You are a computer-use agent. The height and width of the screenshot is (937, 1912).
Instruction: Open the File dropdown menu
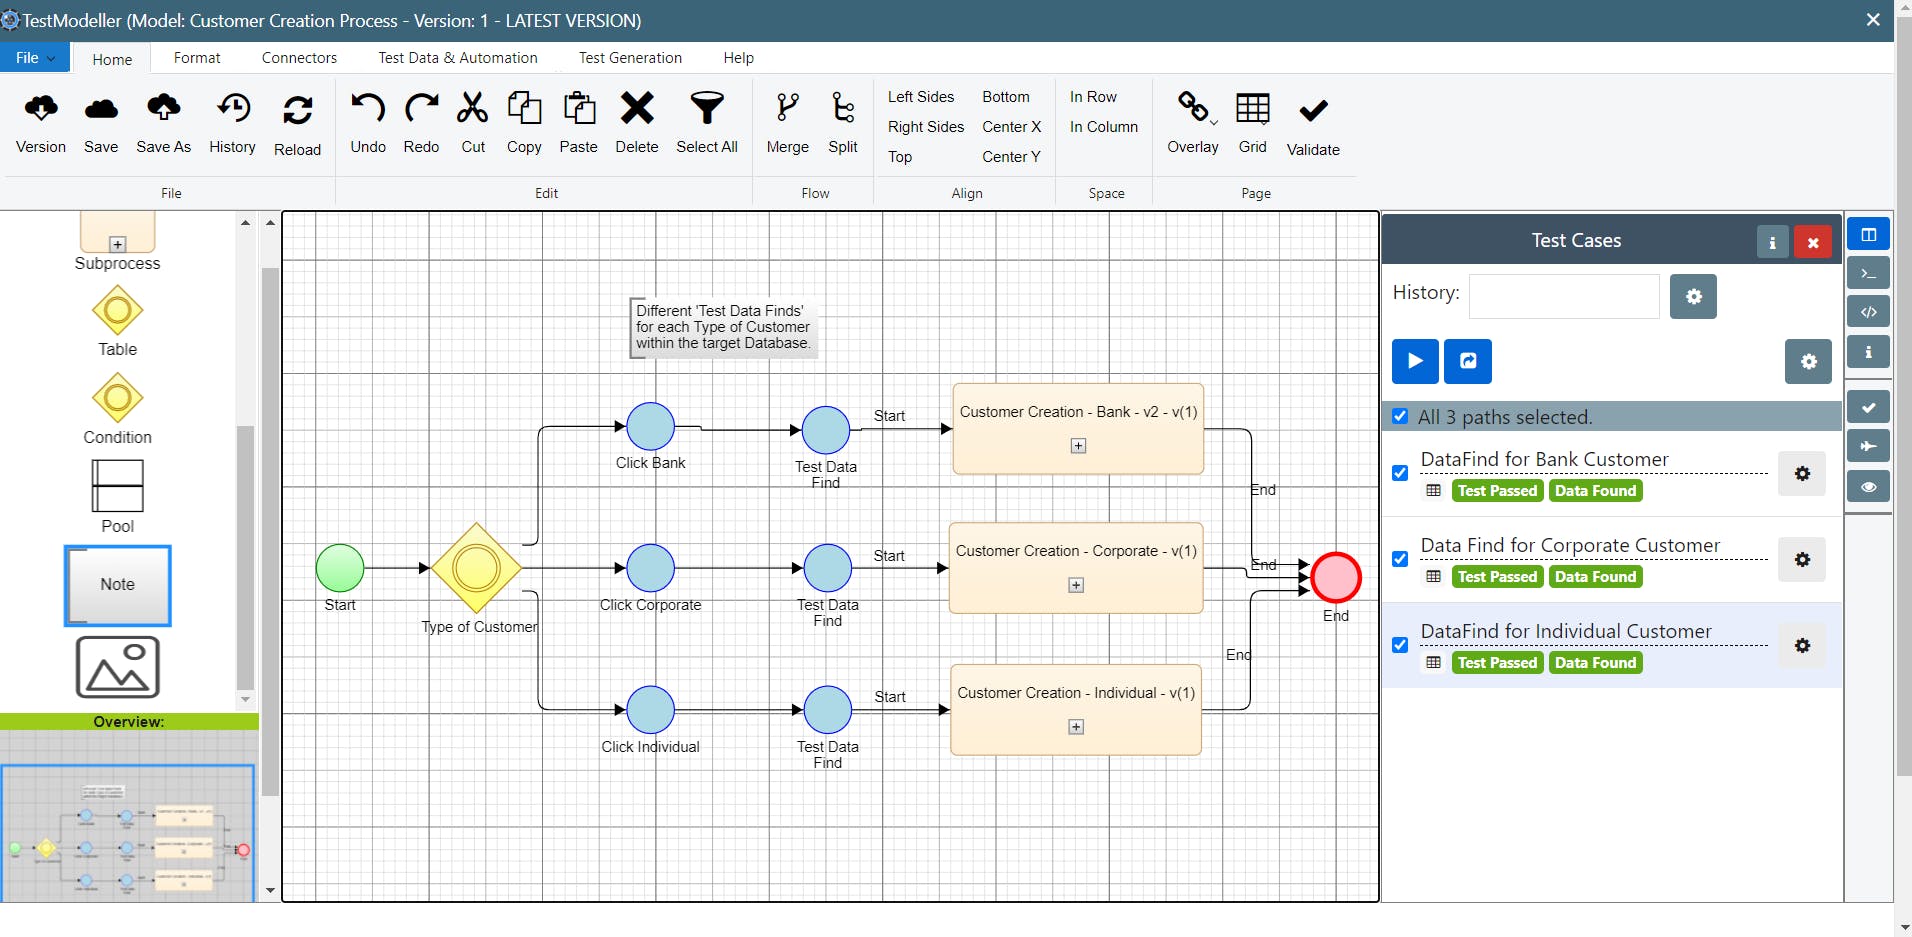pyautogui.click(x=35, y=58)
